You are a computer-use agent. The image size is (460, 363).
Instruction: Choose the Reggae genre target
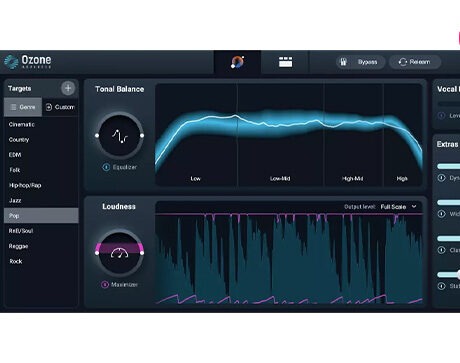pos(41,246)
